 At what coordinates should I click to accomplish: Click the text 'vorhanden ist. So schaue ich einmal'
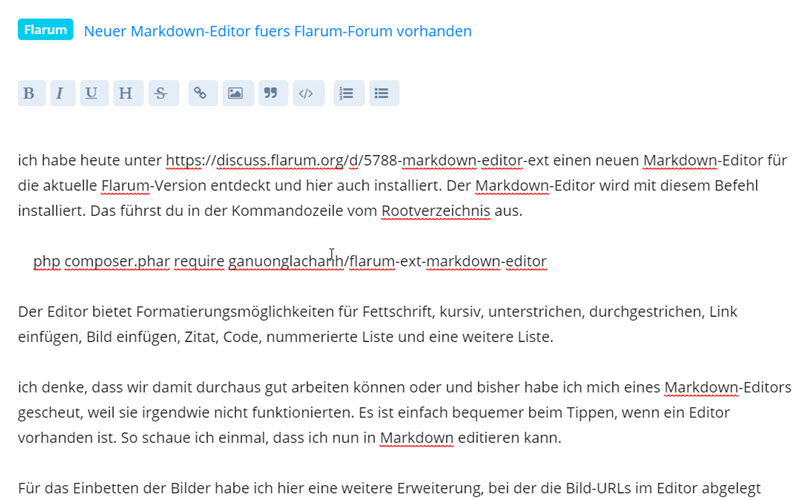pyautogui.click(x=143, y=438)
